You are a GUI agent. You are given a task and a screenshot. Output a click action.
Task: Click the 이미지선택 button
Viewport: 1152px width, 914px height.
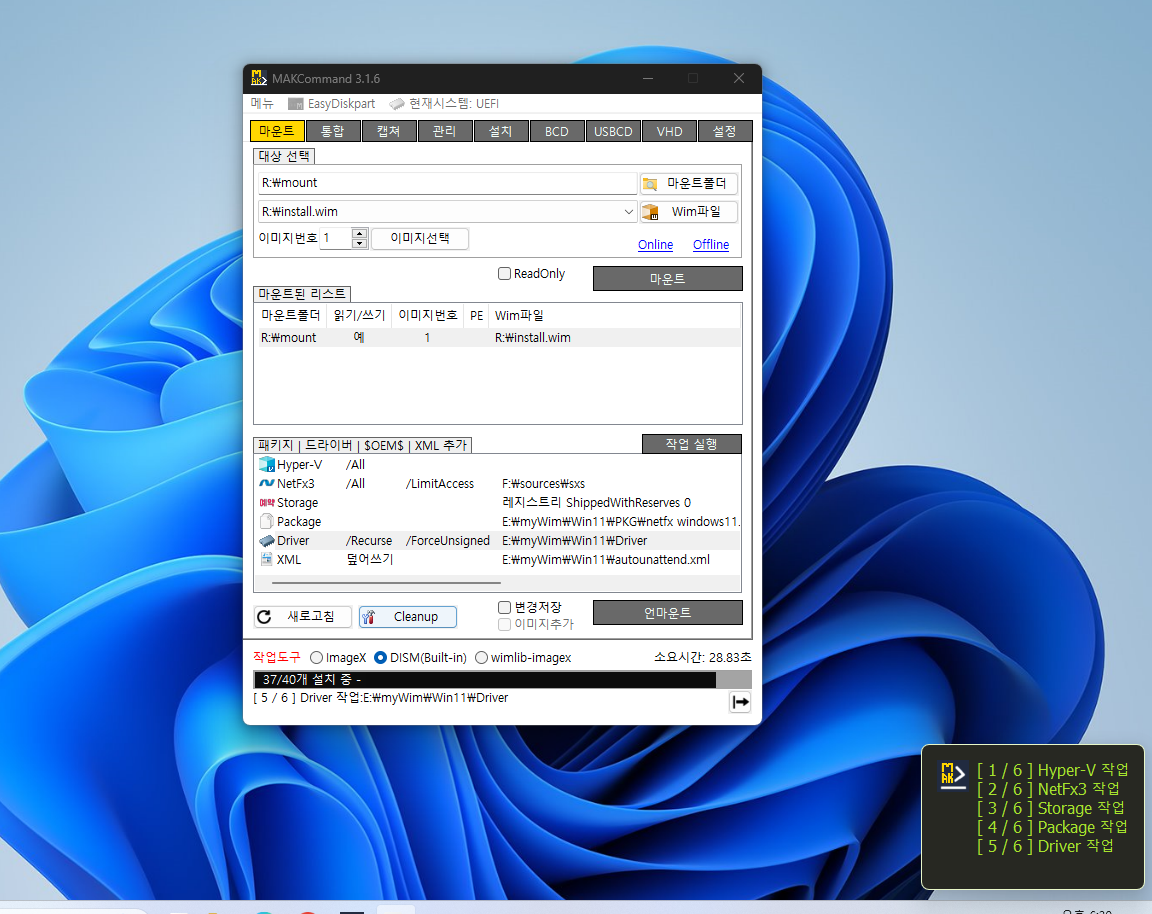click(x=420, y=238)
